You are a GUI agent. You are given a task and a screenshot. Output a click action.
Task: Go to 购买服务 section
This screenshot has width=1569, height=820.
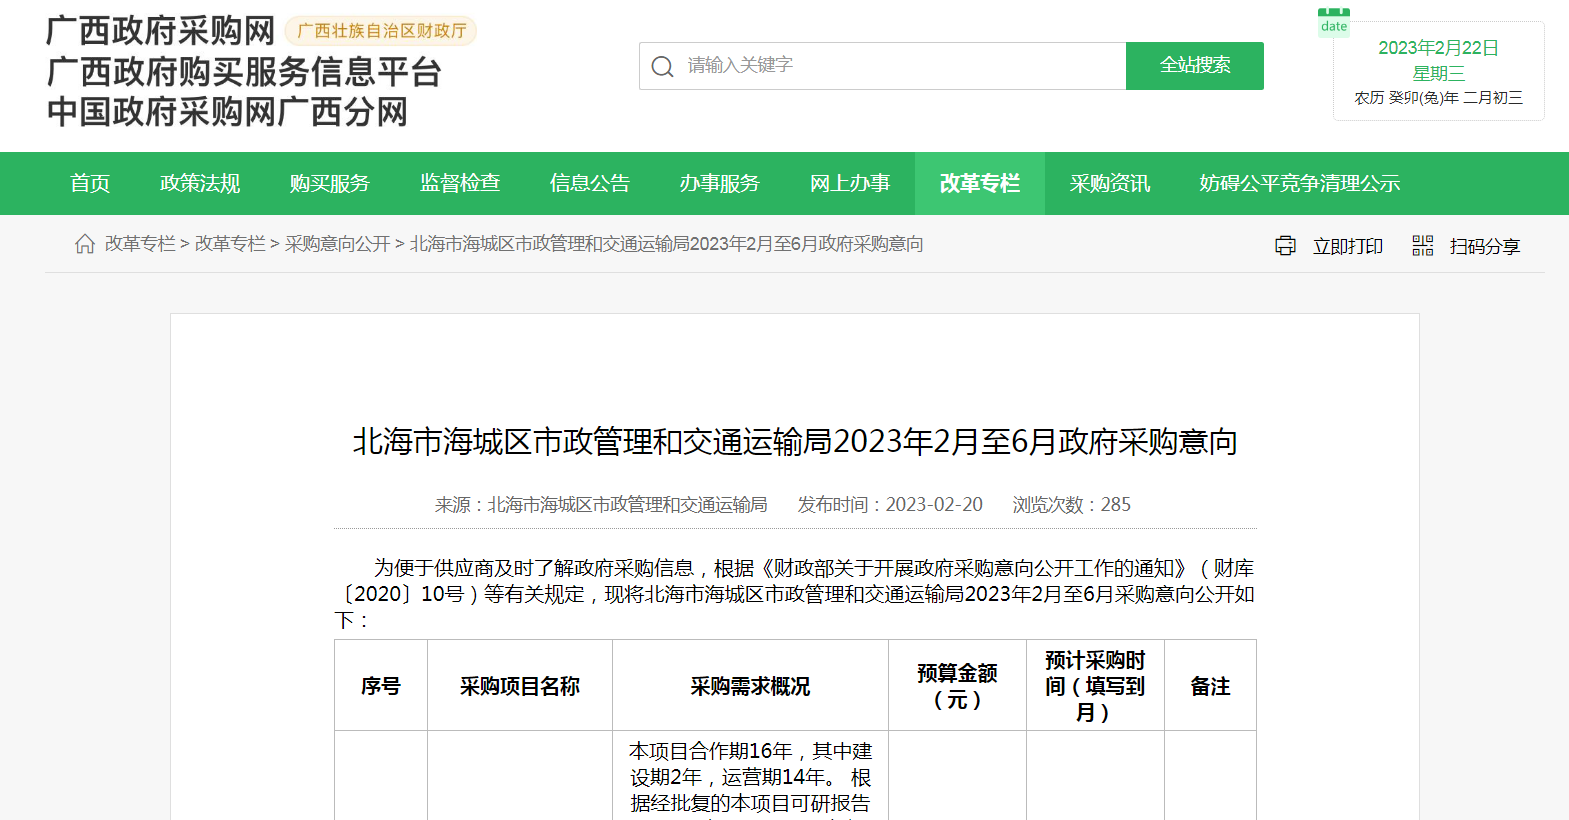tap(330, 184)
